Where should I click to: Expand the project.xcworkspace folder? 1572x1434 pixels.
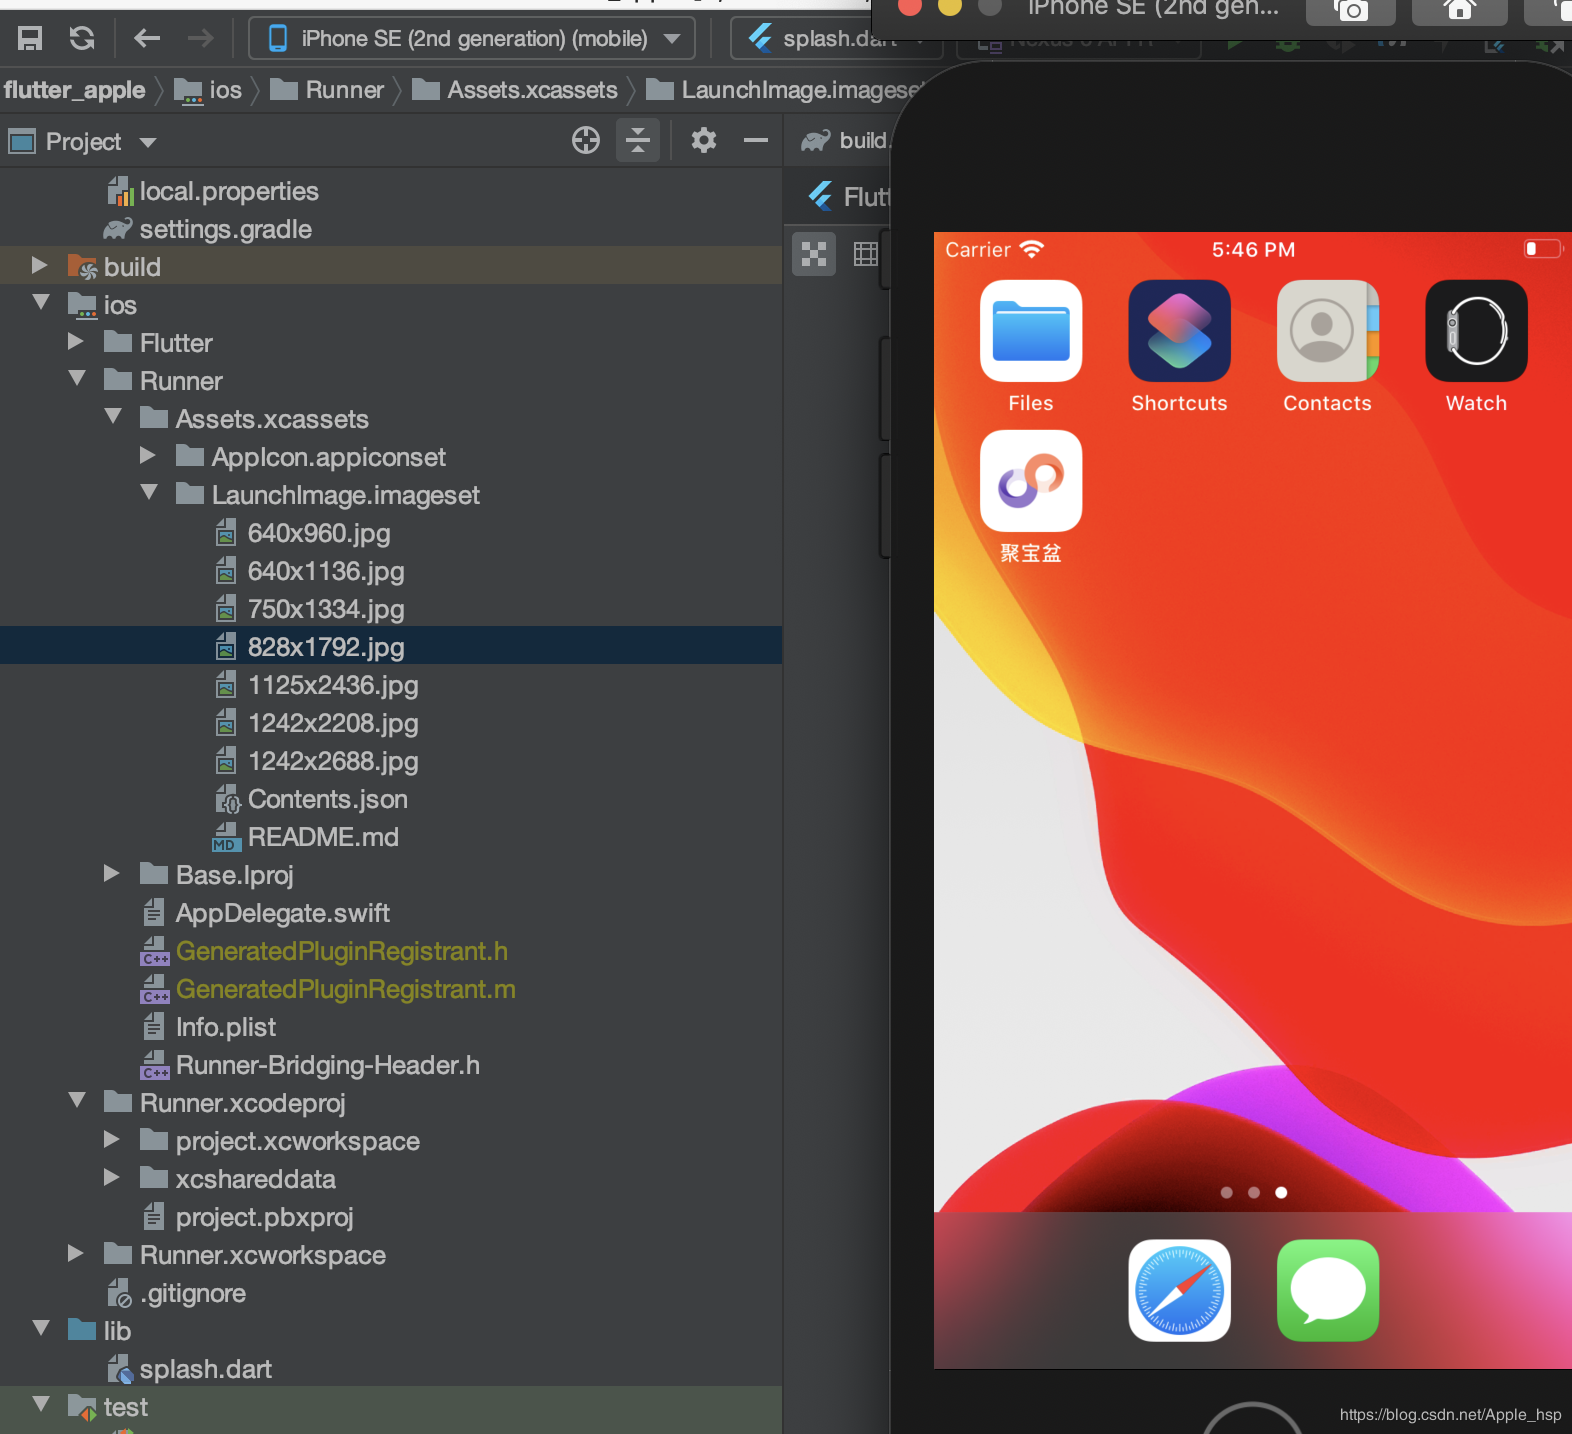112,1140
